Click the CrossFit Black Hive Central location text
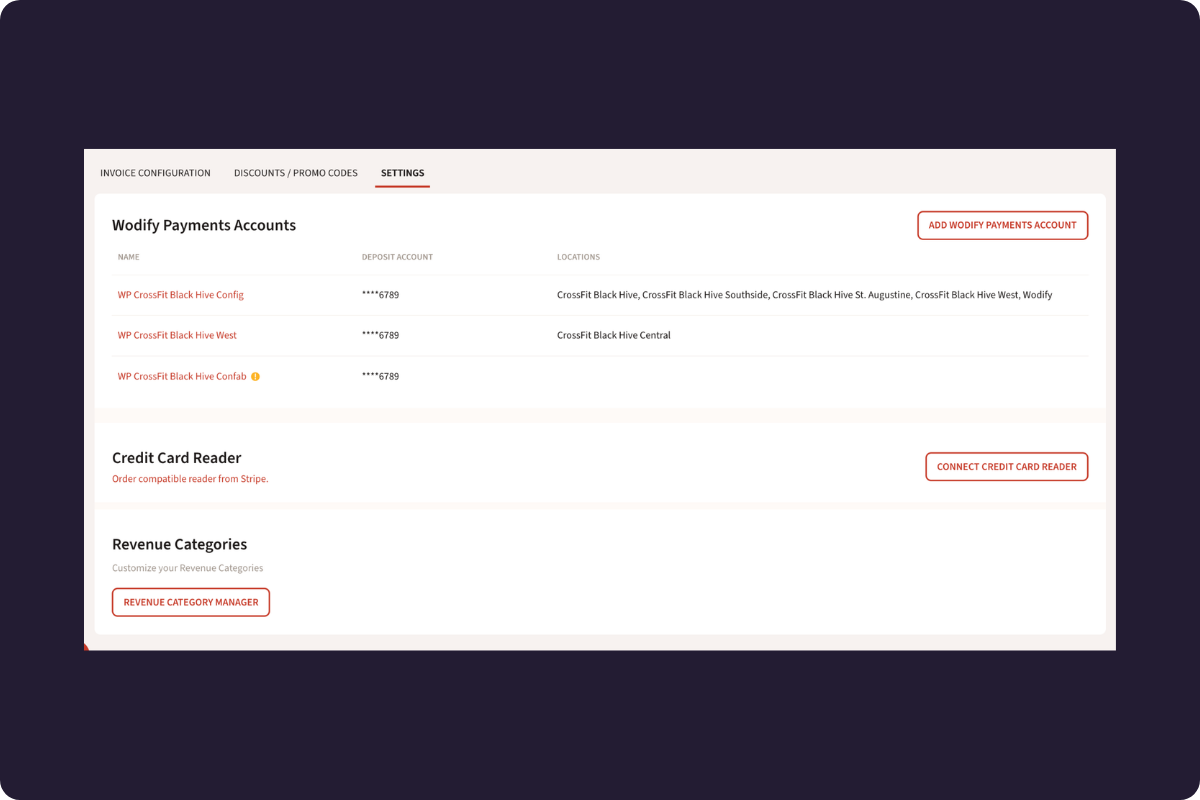The height and width of the screenshot is (800, 1200). click(614, 335)
